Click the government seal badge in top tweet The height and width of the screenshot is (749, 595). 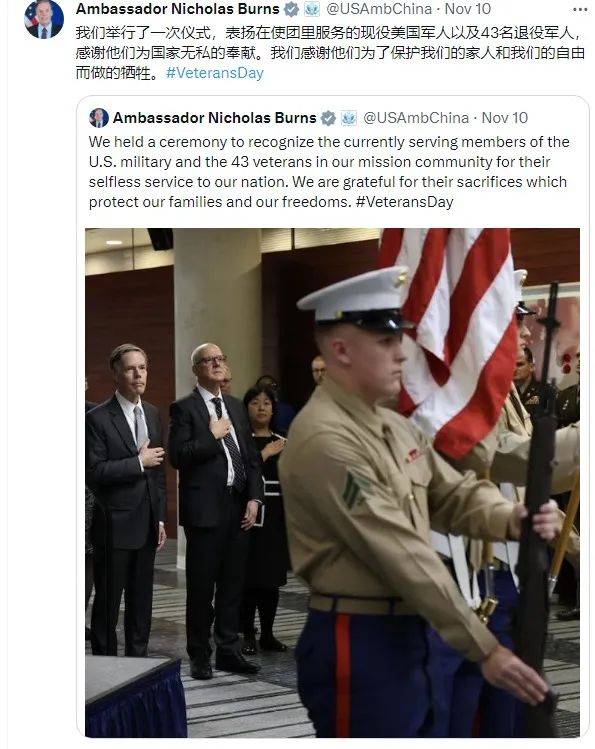[312, 9]
